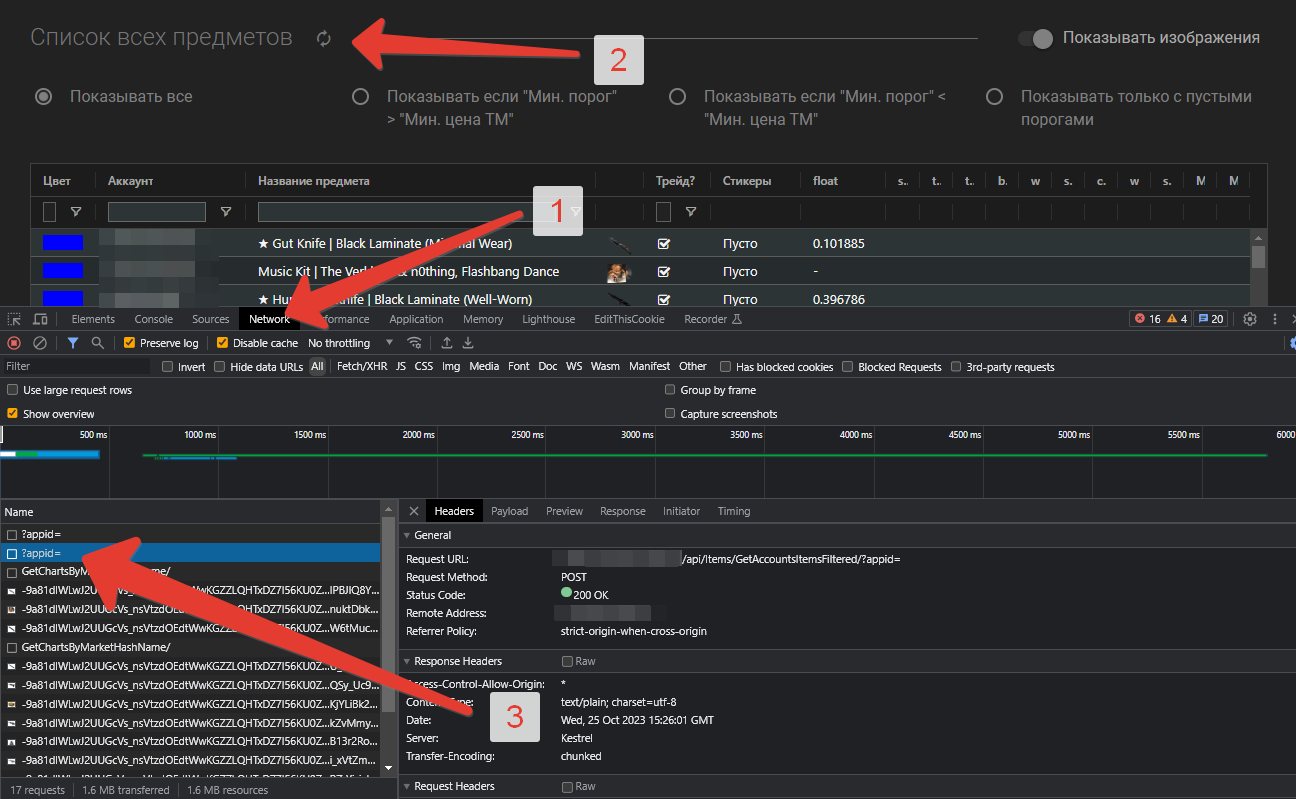Screen dimensions: 1296x799
Task: Click the errors counter showing 16
Action: tap(1147, 319)
